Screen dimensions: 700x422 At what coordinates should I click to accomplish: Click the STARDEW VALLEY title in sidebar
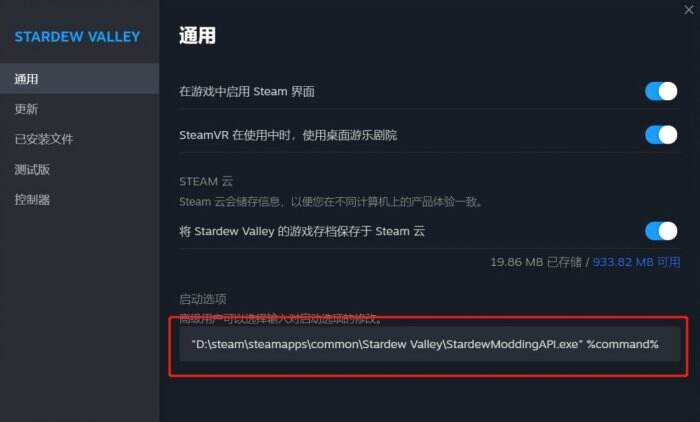[77, 37]
